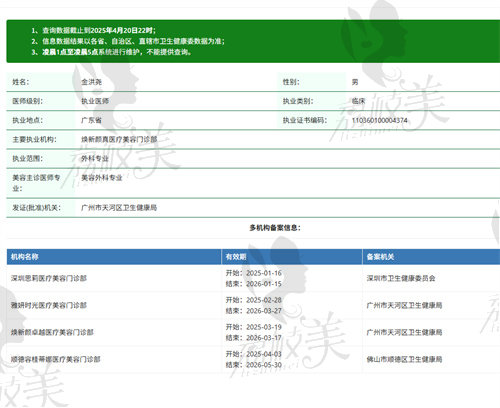The width and height of the screenshot is (500, 408).
Task: Click the end date 2026-01-15
Action: (264, 284)
